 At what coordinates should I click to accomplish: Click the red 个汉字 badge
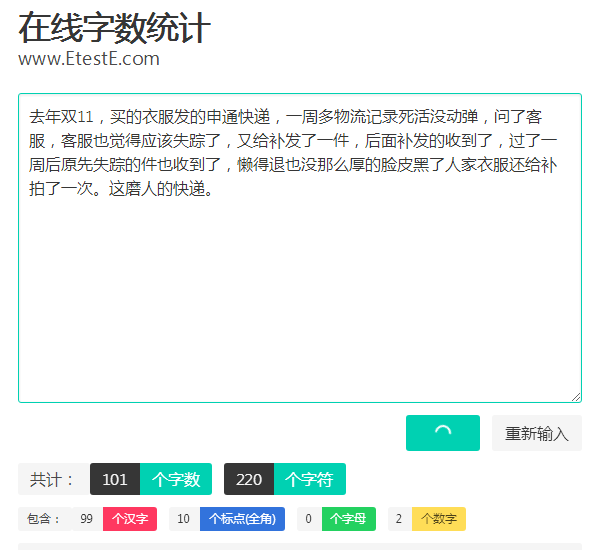tap(130, 519)
